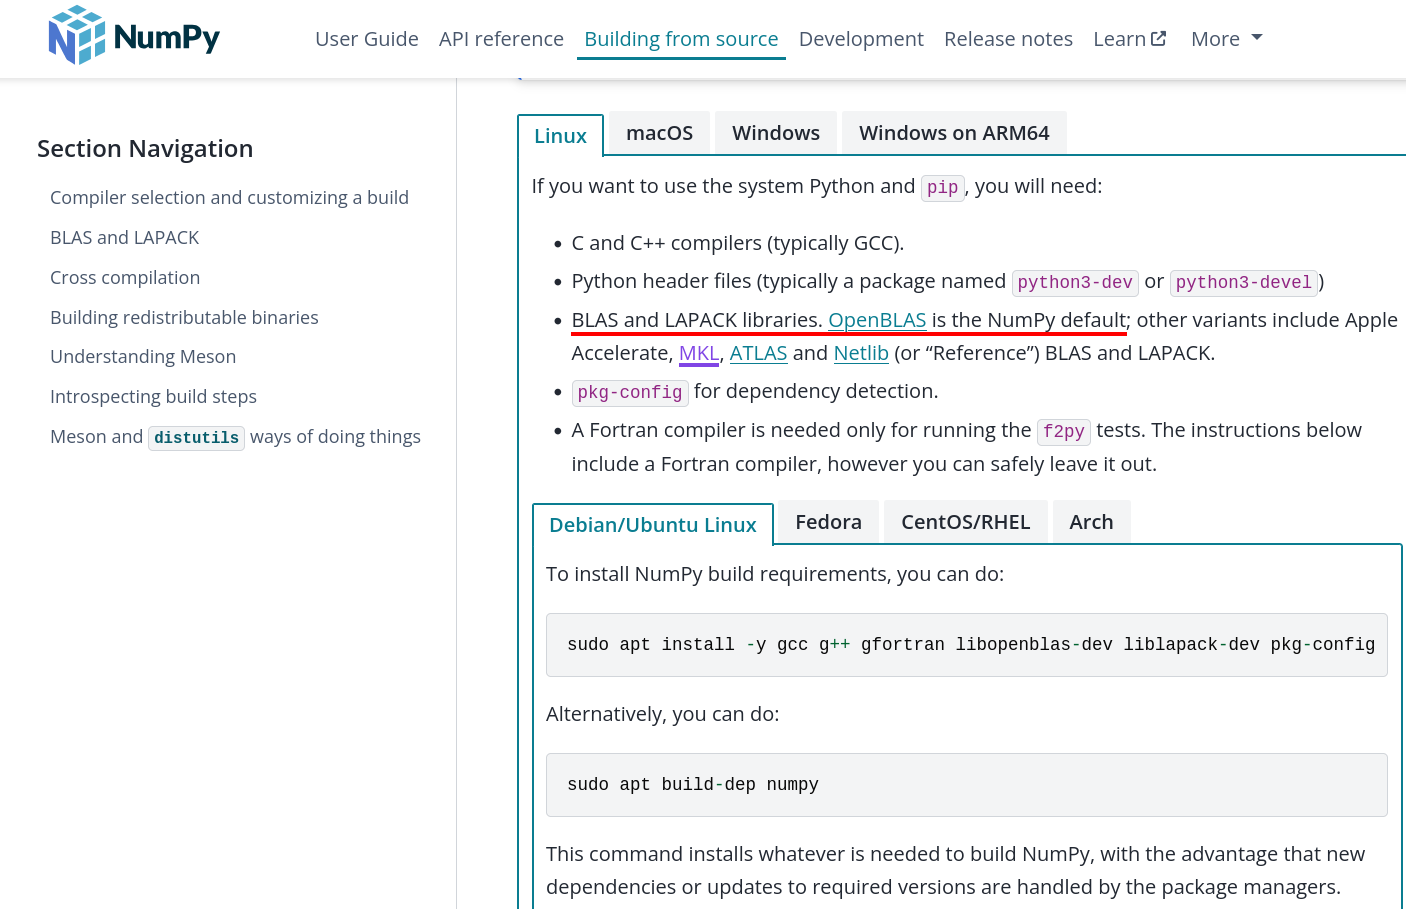Open Building redistributable binaries link

coord(184,318)
